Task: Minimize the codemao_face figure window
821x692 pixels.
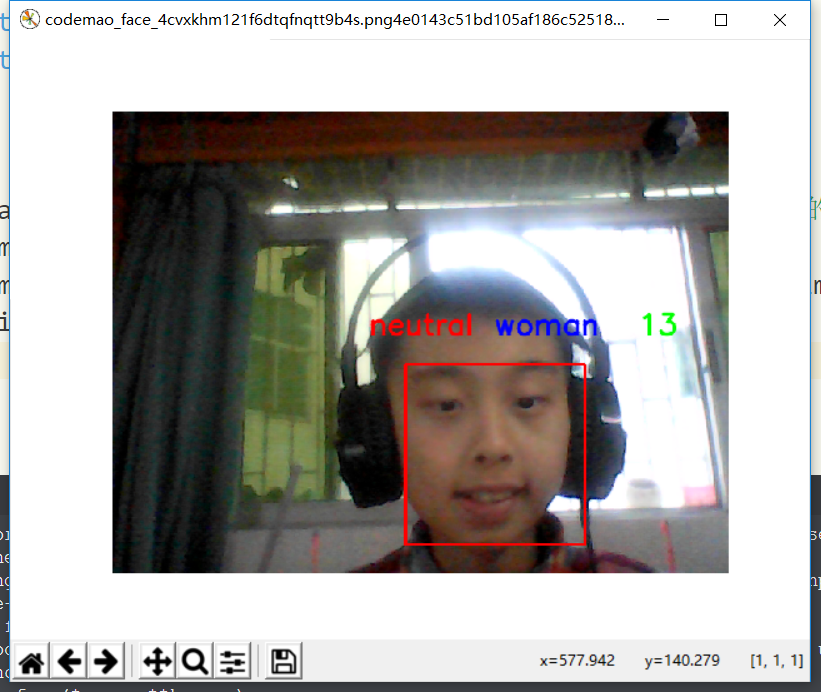Action: click(663, 20)
